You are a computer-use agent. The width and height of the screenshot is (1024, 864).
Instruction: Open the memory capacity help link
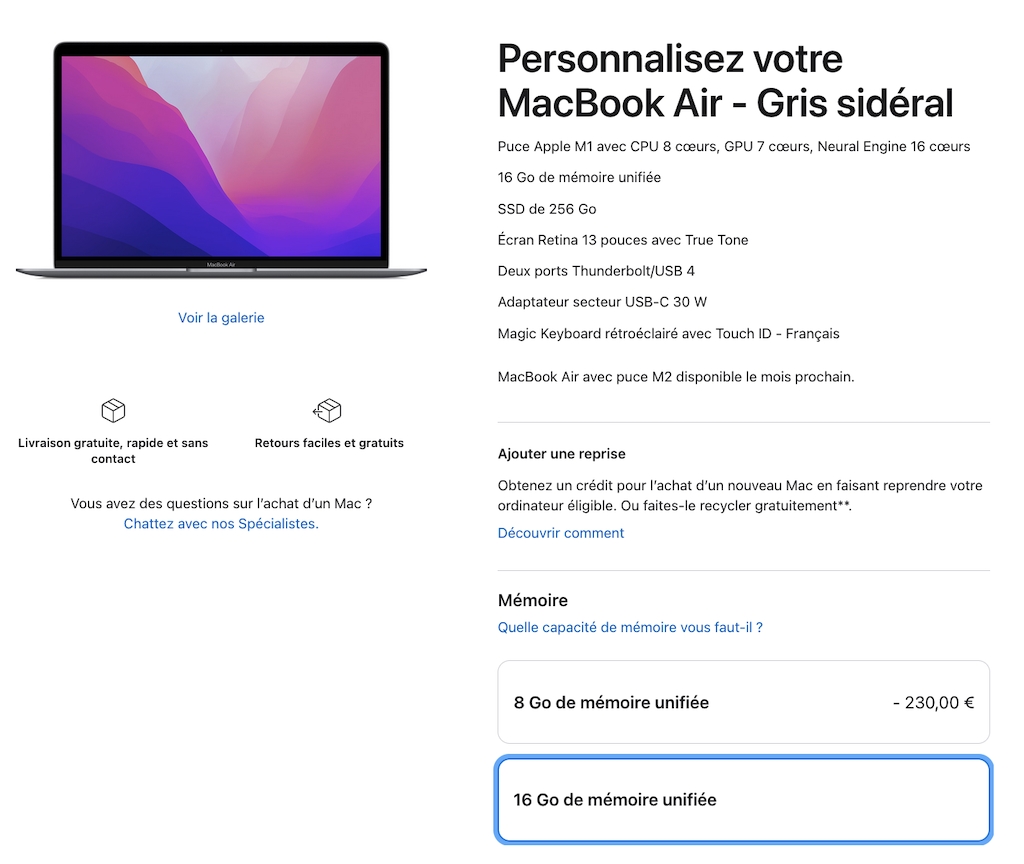pyautogui.click(x=630, y=627)
